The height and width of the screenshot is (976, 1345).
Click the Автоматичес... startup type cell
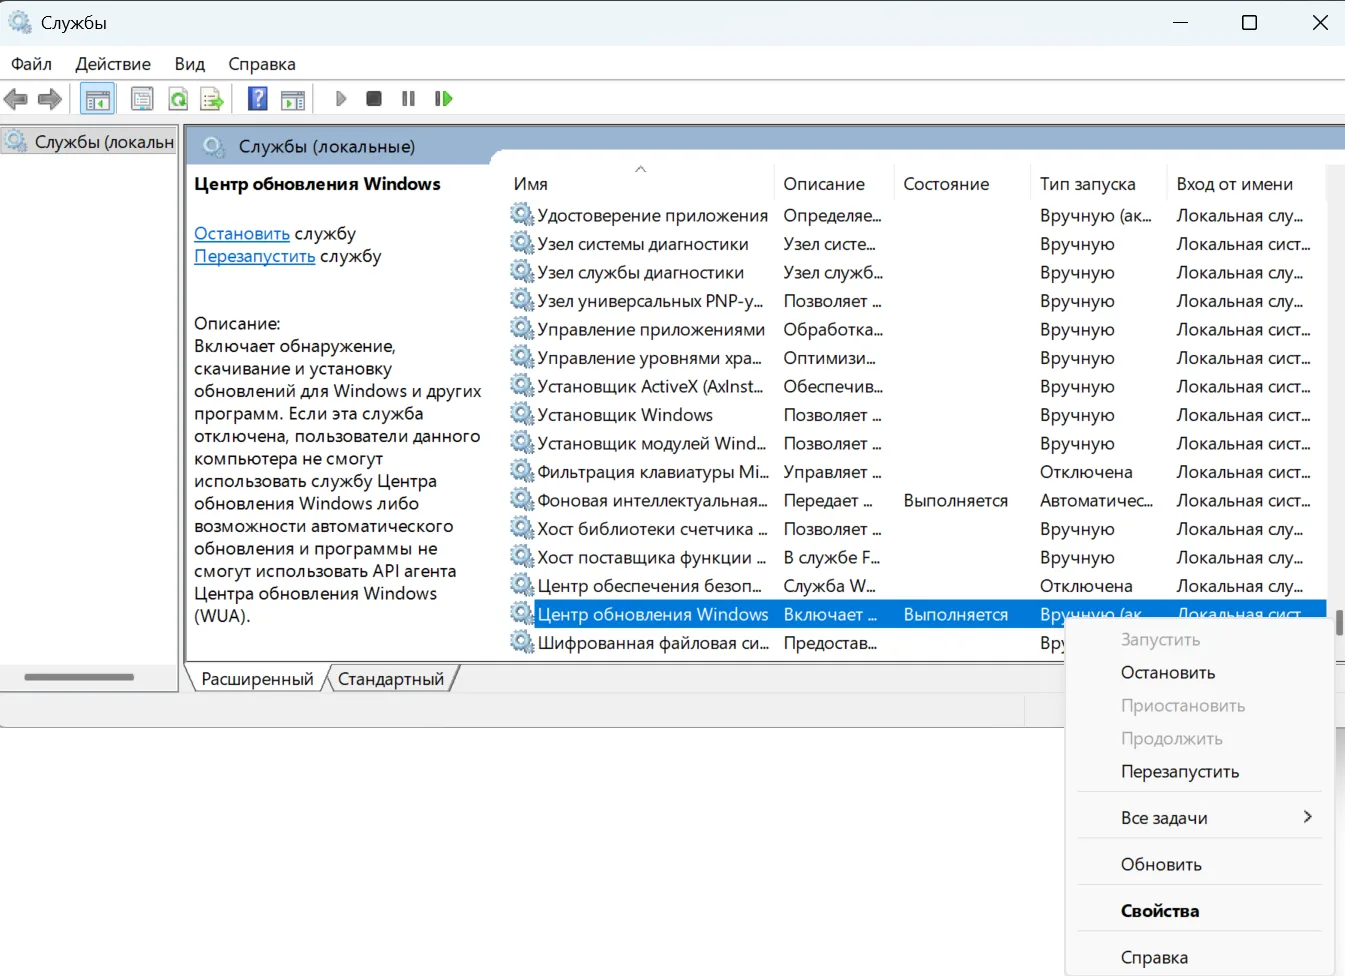1096,500
